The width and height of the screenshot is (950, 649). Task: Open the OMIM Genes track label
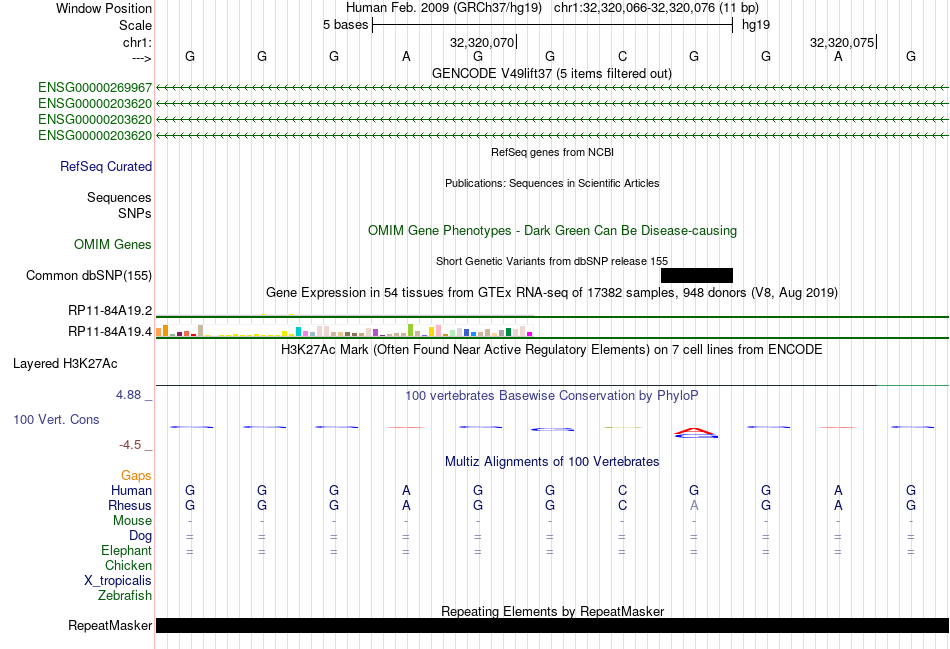tap(113, 244)
